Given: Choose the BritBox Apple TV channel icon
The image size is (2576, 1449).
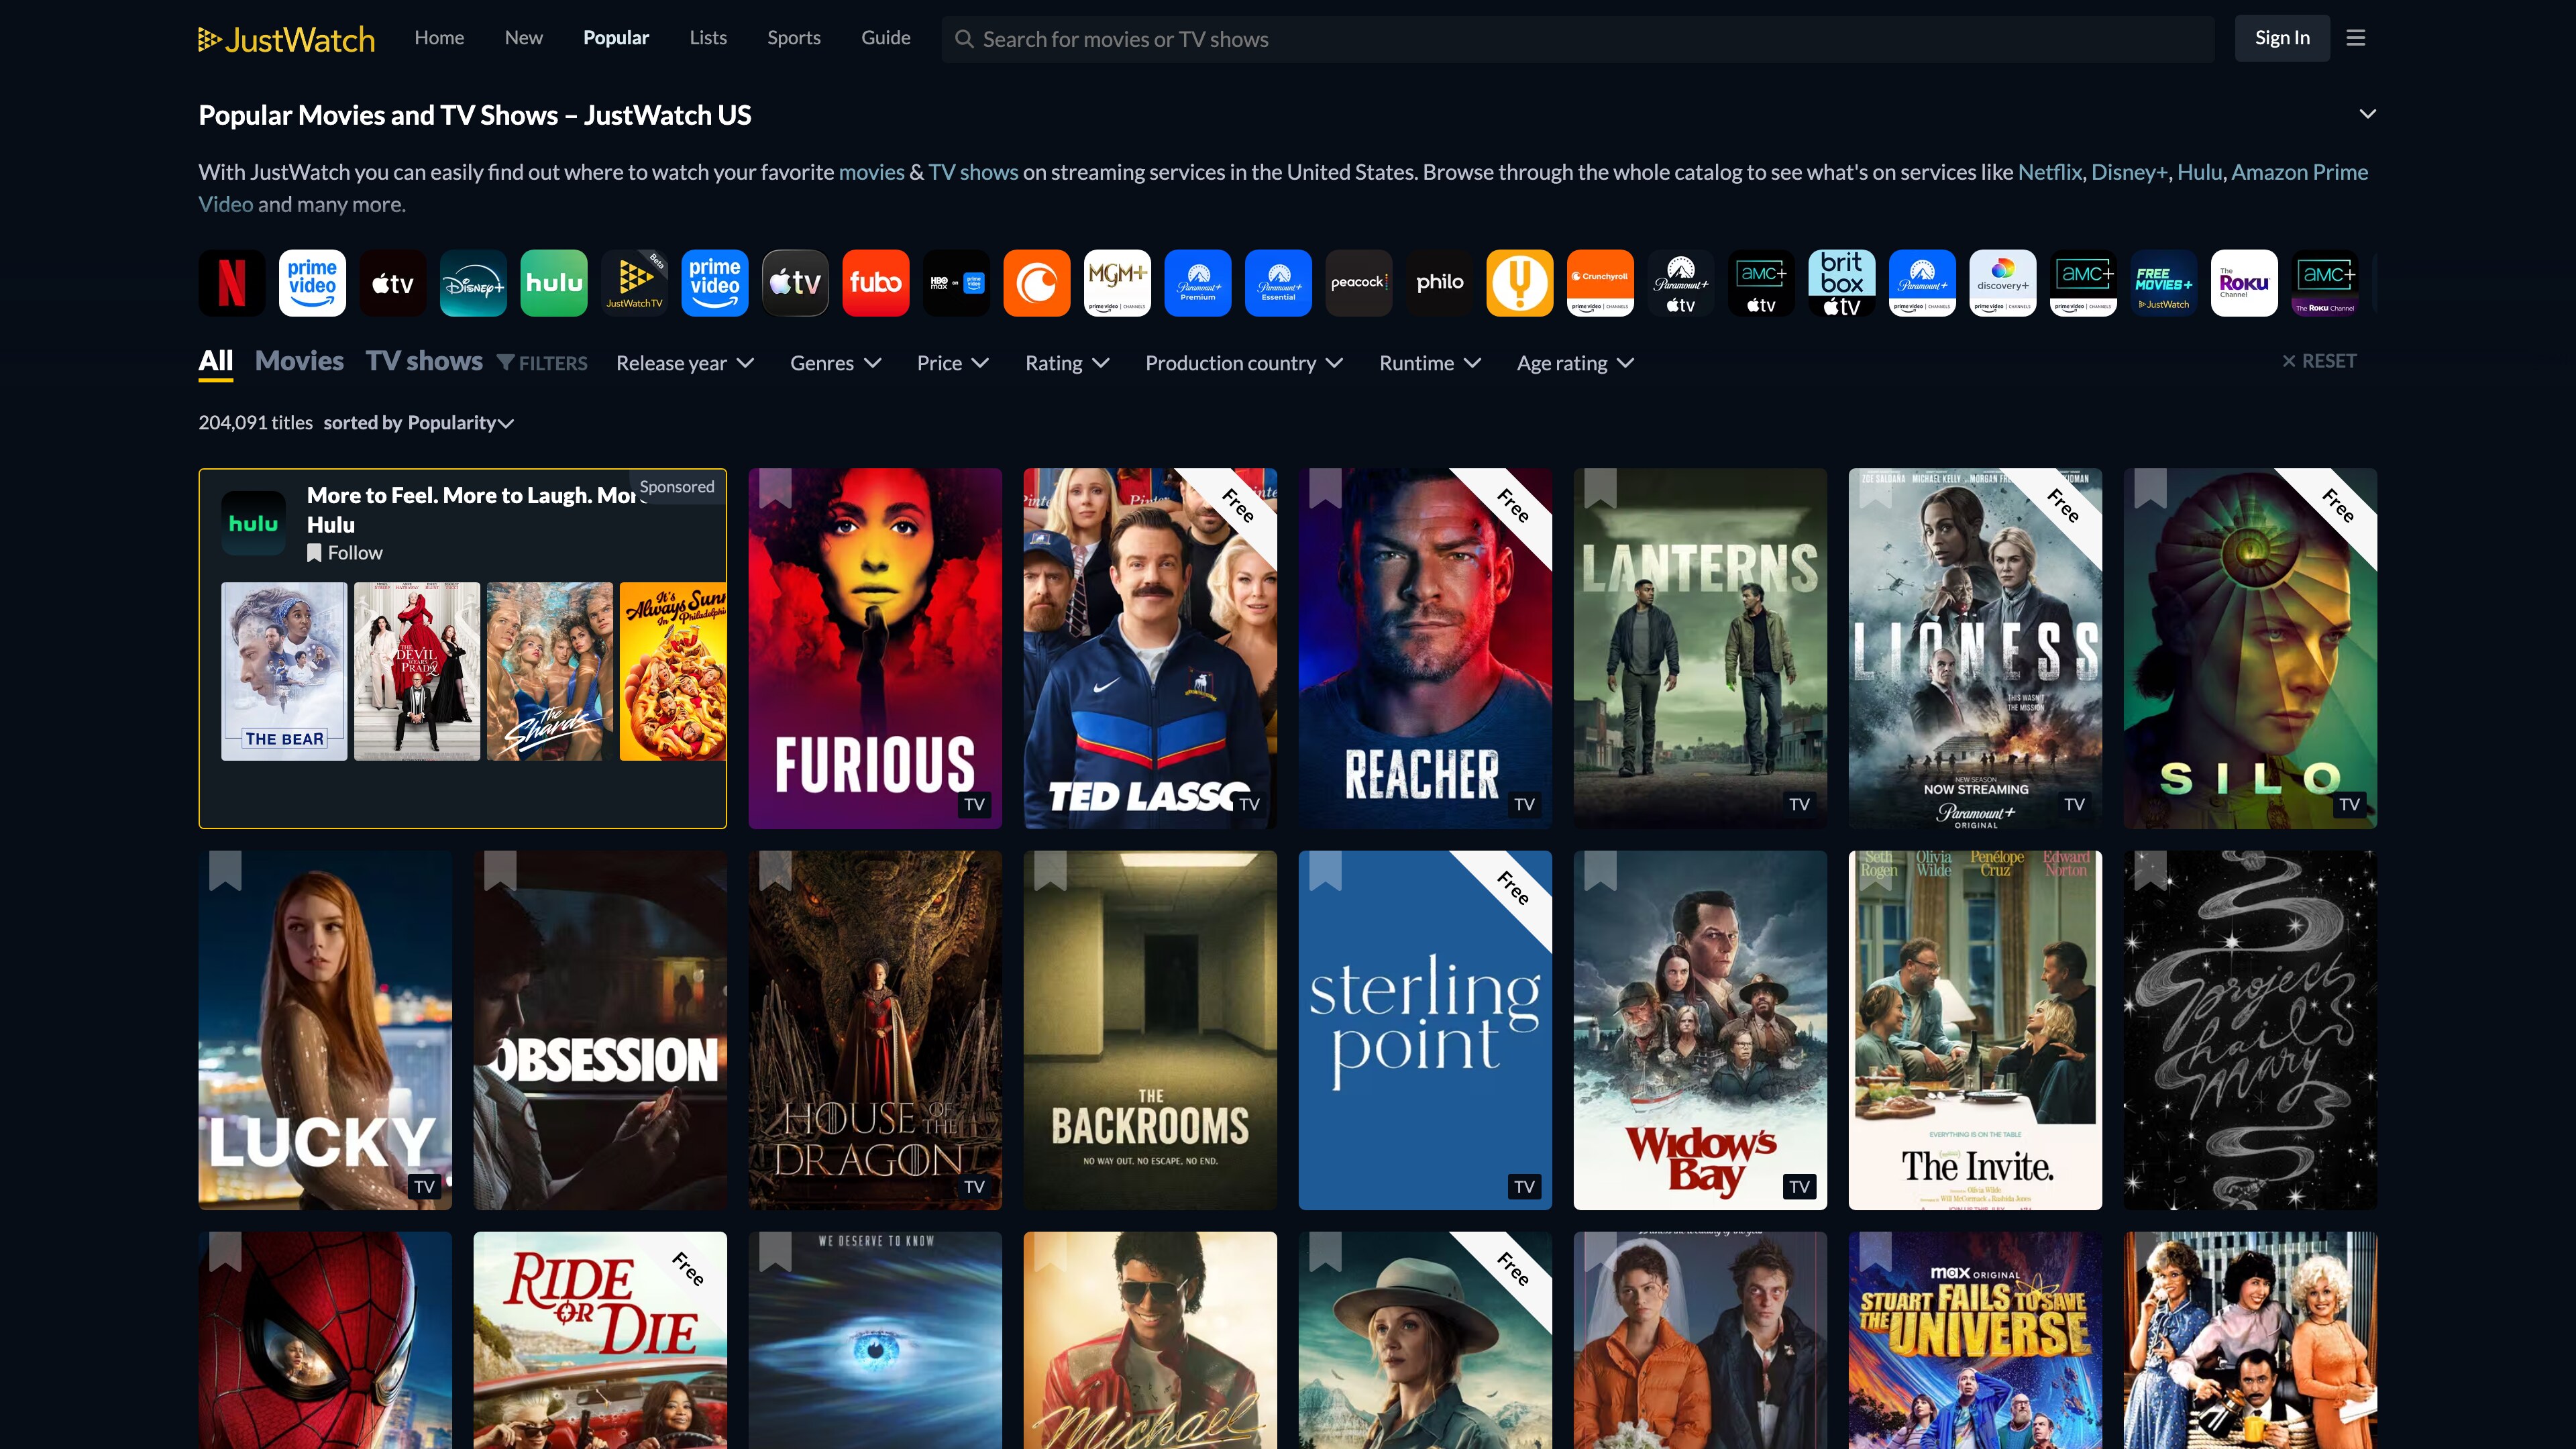Looking at the screenshot, I should pos(1842,283).
